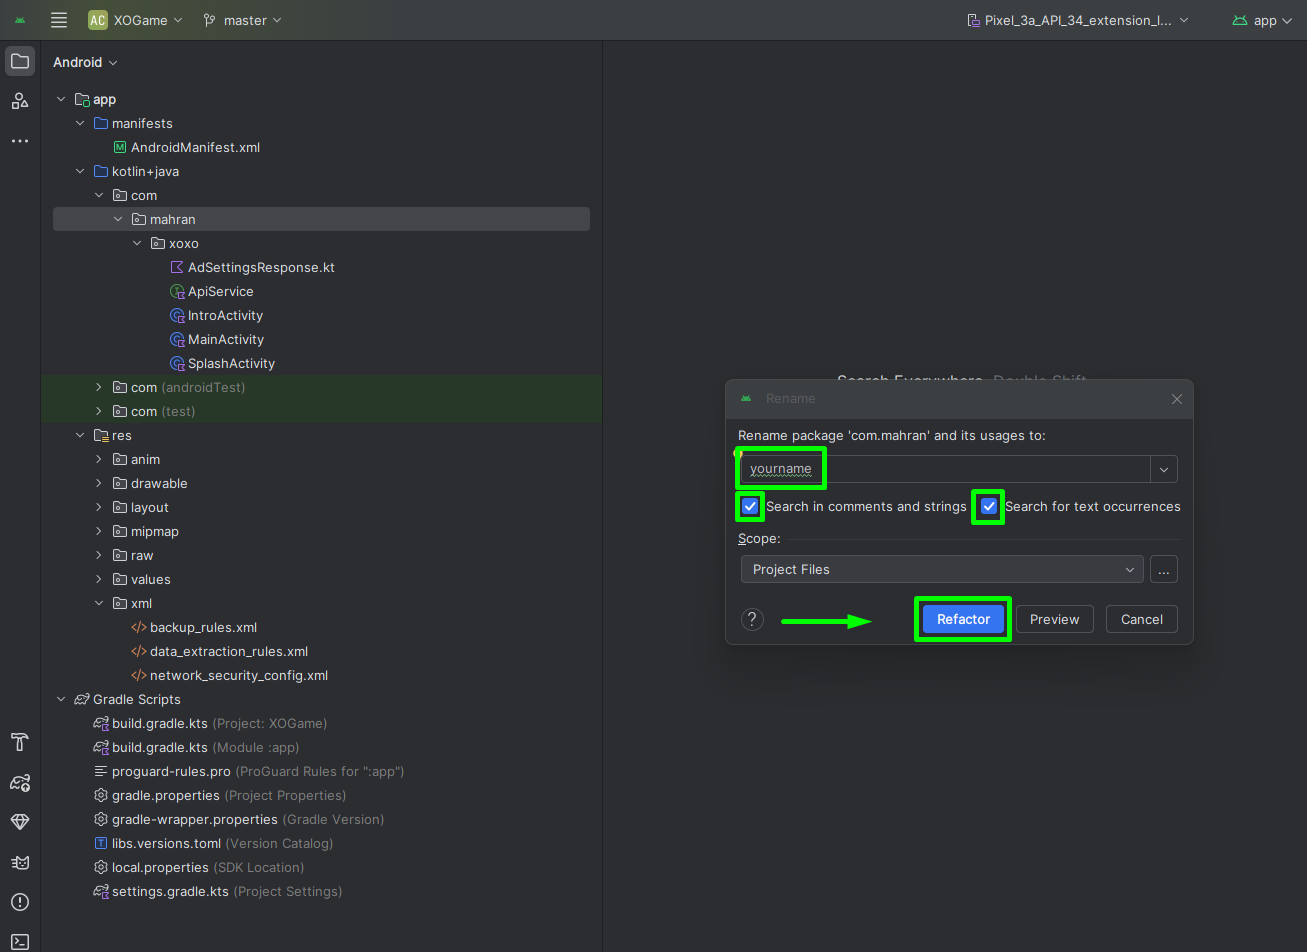The height and width of the screenshot is (952, 1307).
Task: Open the Scope Project Files dropdown
Action: (941, 570)
